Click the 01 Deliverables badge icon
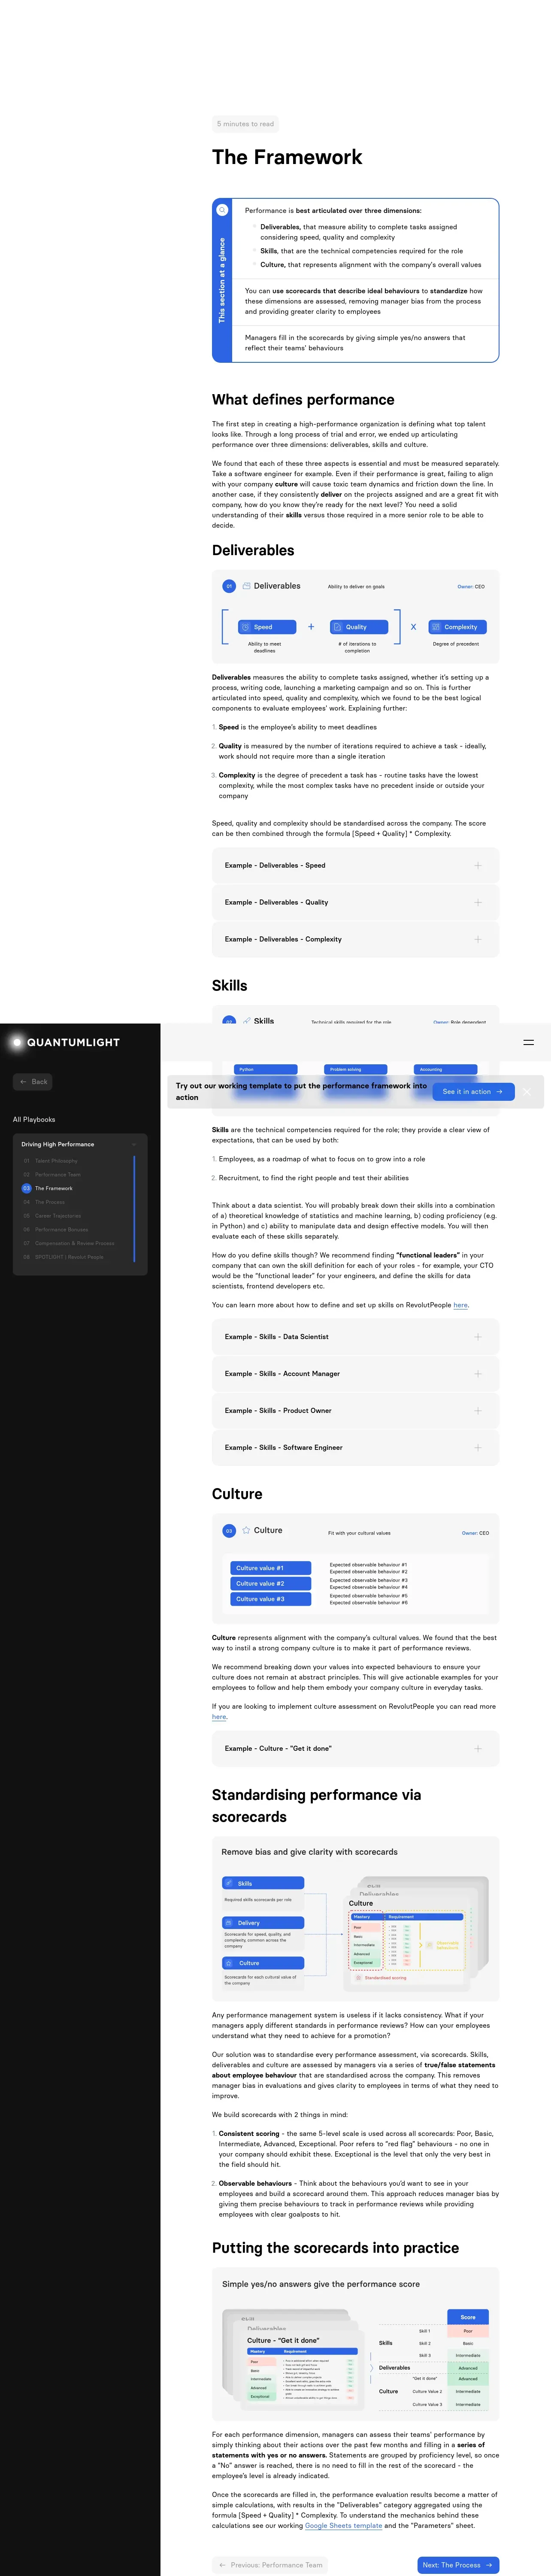Screen dimensions: 551x2576 (x=229, y=586)
